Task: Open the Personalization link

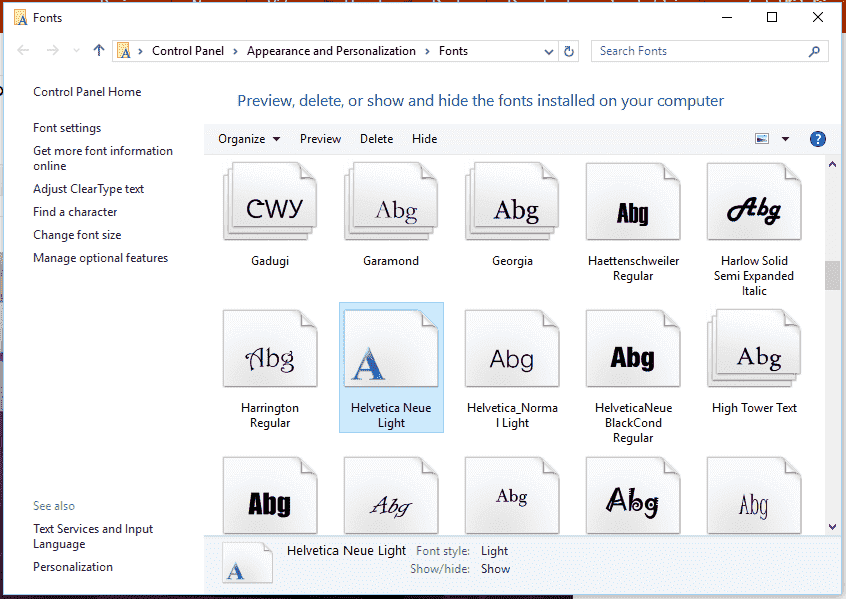Action: [73, 567]
